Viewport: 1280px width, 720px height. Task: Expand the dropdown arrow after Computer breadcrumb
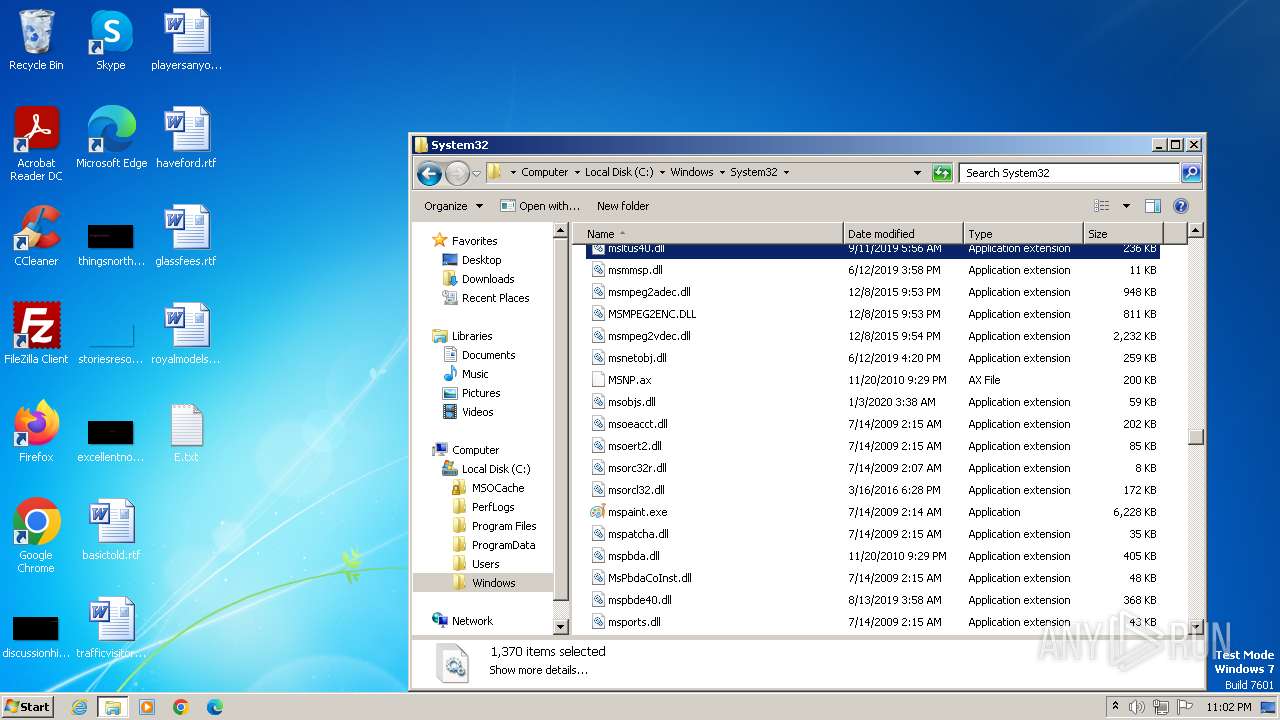[577, 173]
